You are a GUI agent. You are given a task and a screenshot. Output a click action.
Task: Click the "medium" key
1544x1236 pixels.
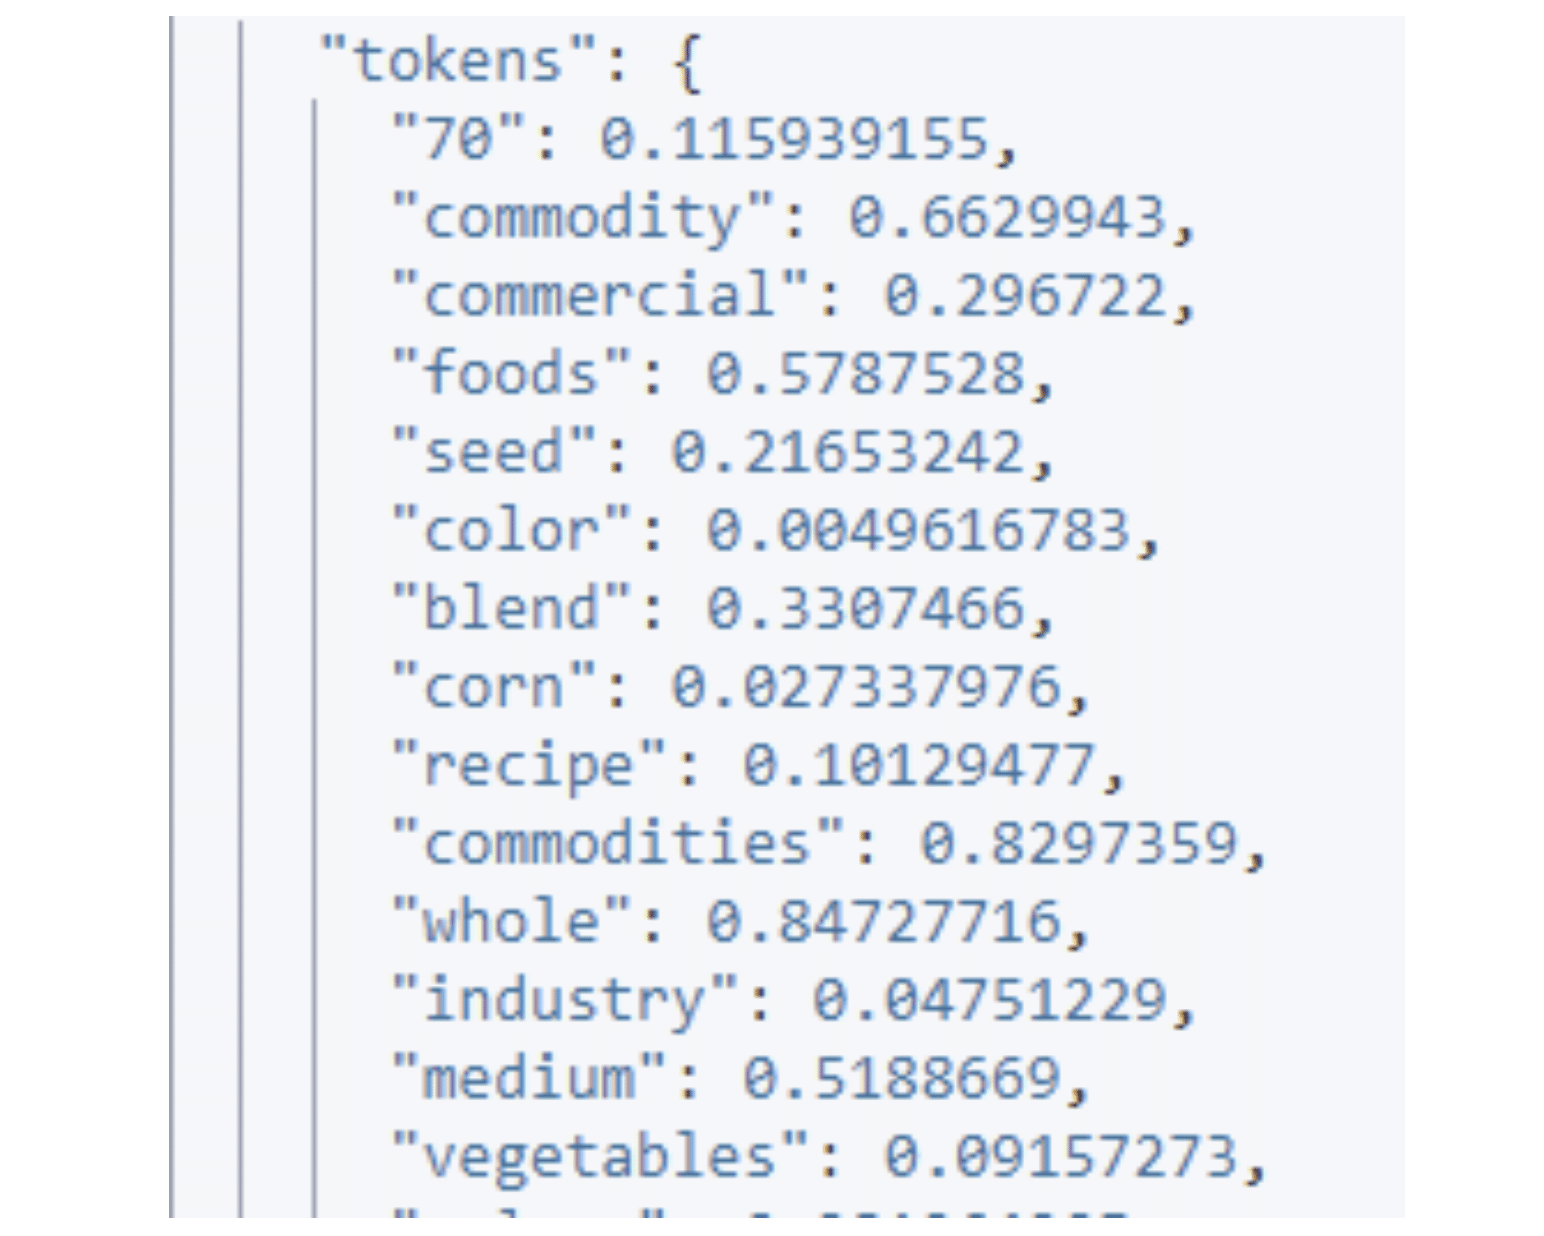click(529, 1077)
